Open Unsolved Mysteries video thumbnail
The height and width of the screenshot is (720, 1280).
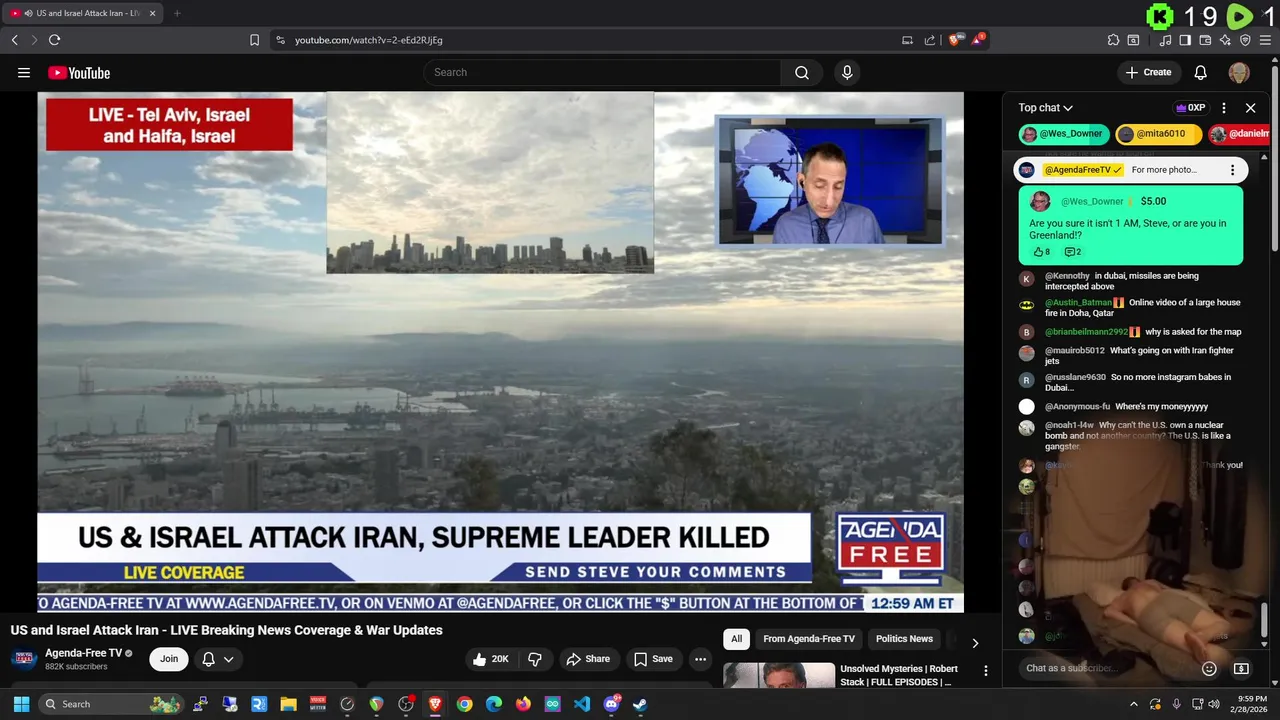click(779, 675)
